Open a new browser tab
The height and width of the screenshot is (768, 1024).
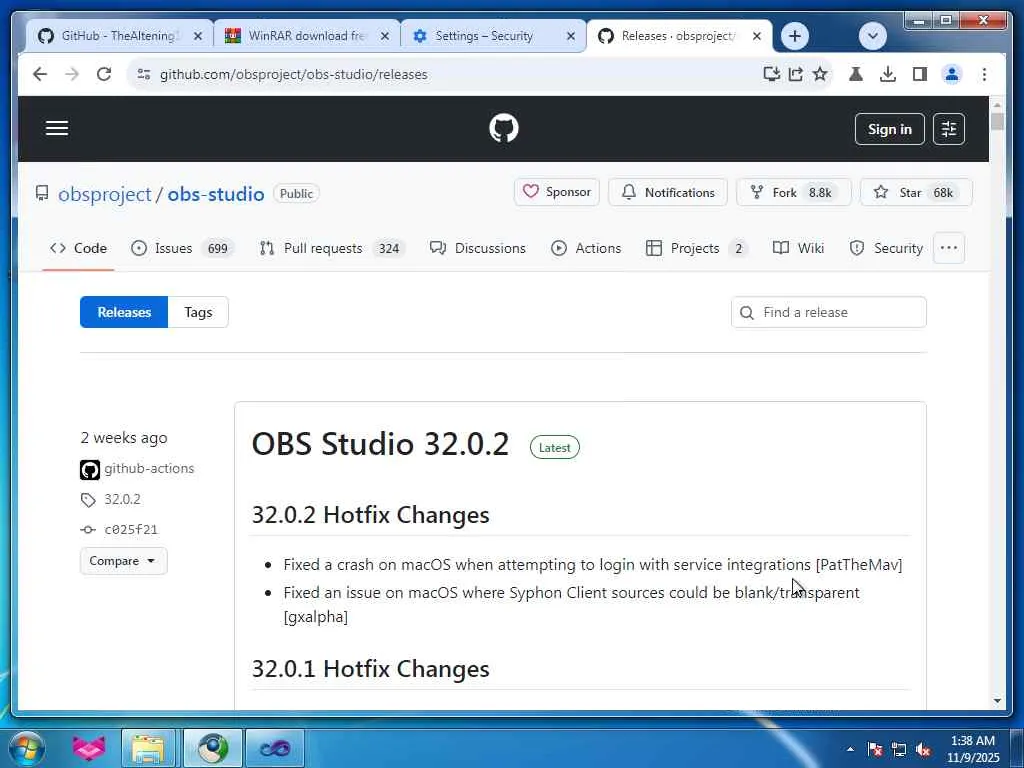[795, 36]
